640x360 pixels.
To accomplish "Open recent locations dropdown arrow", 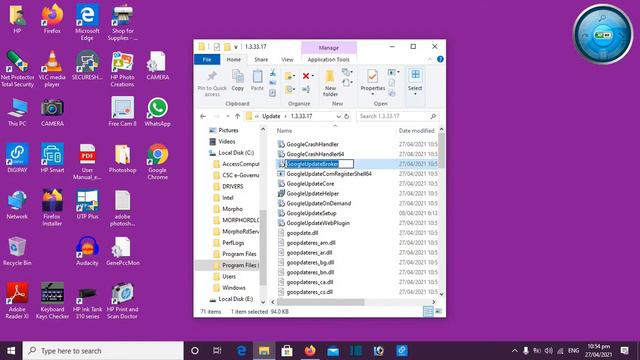I will click(227, 116).
